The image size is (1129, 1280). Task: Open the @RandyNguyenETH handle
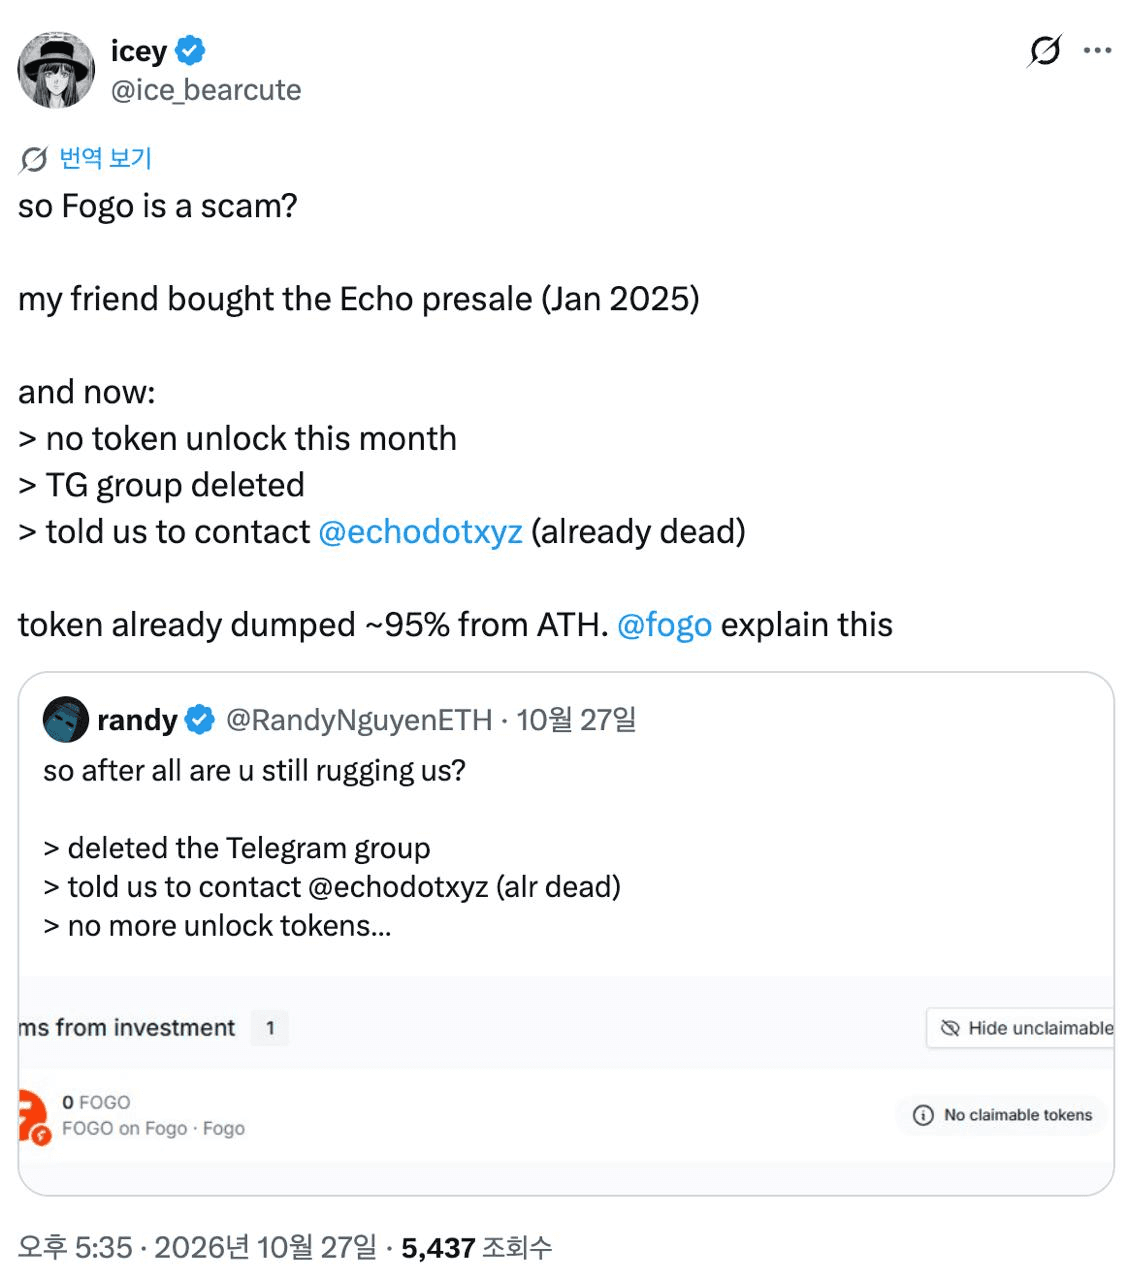pyautogui.click(x=359, y=719)
